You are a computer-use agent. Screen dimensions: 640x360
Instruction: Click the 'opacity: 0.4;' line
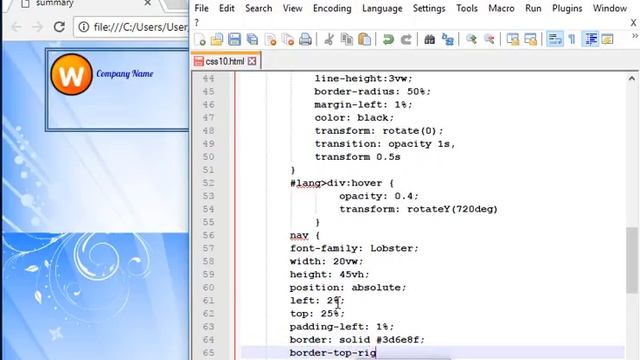pos(379,196)
